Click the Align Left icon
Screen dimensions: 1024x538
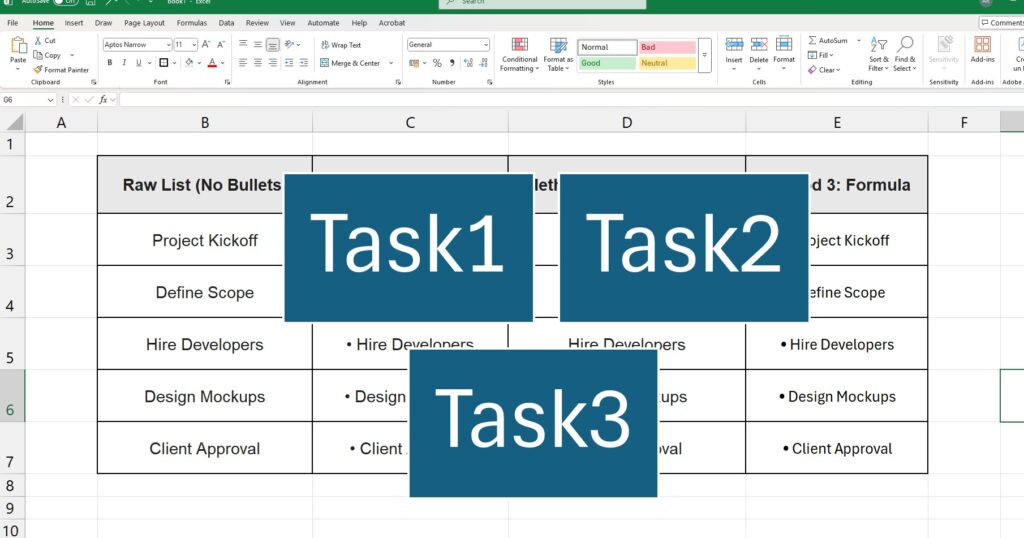243,63
